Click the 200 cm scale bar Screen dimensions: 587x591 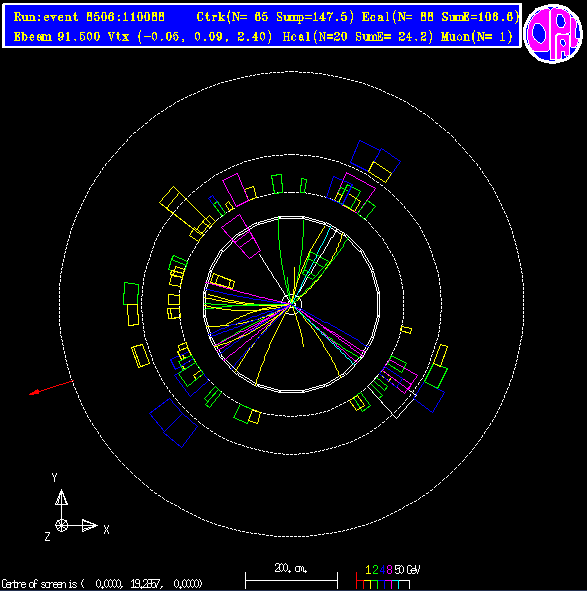point(291,580)
